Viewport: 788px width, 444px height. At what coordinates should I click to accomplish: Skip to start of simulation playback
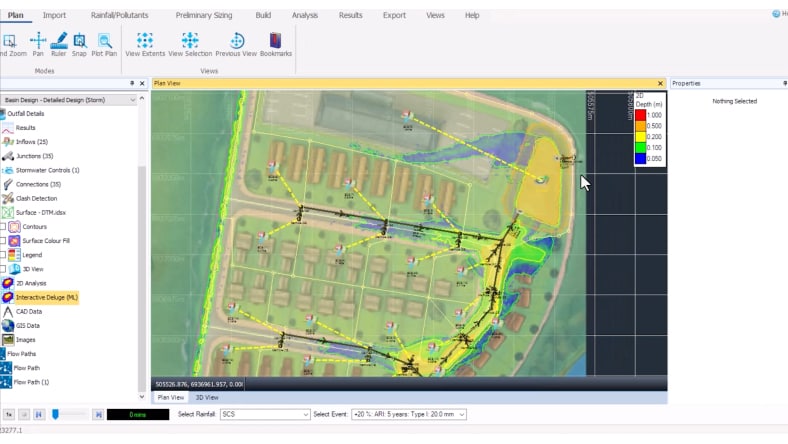(x=39, y=414)
